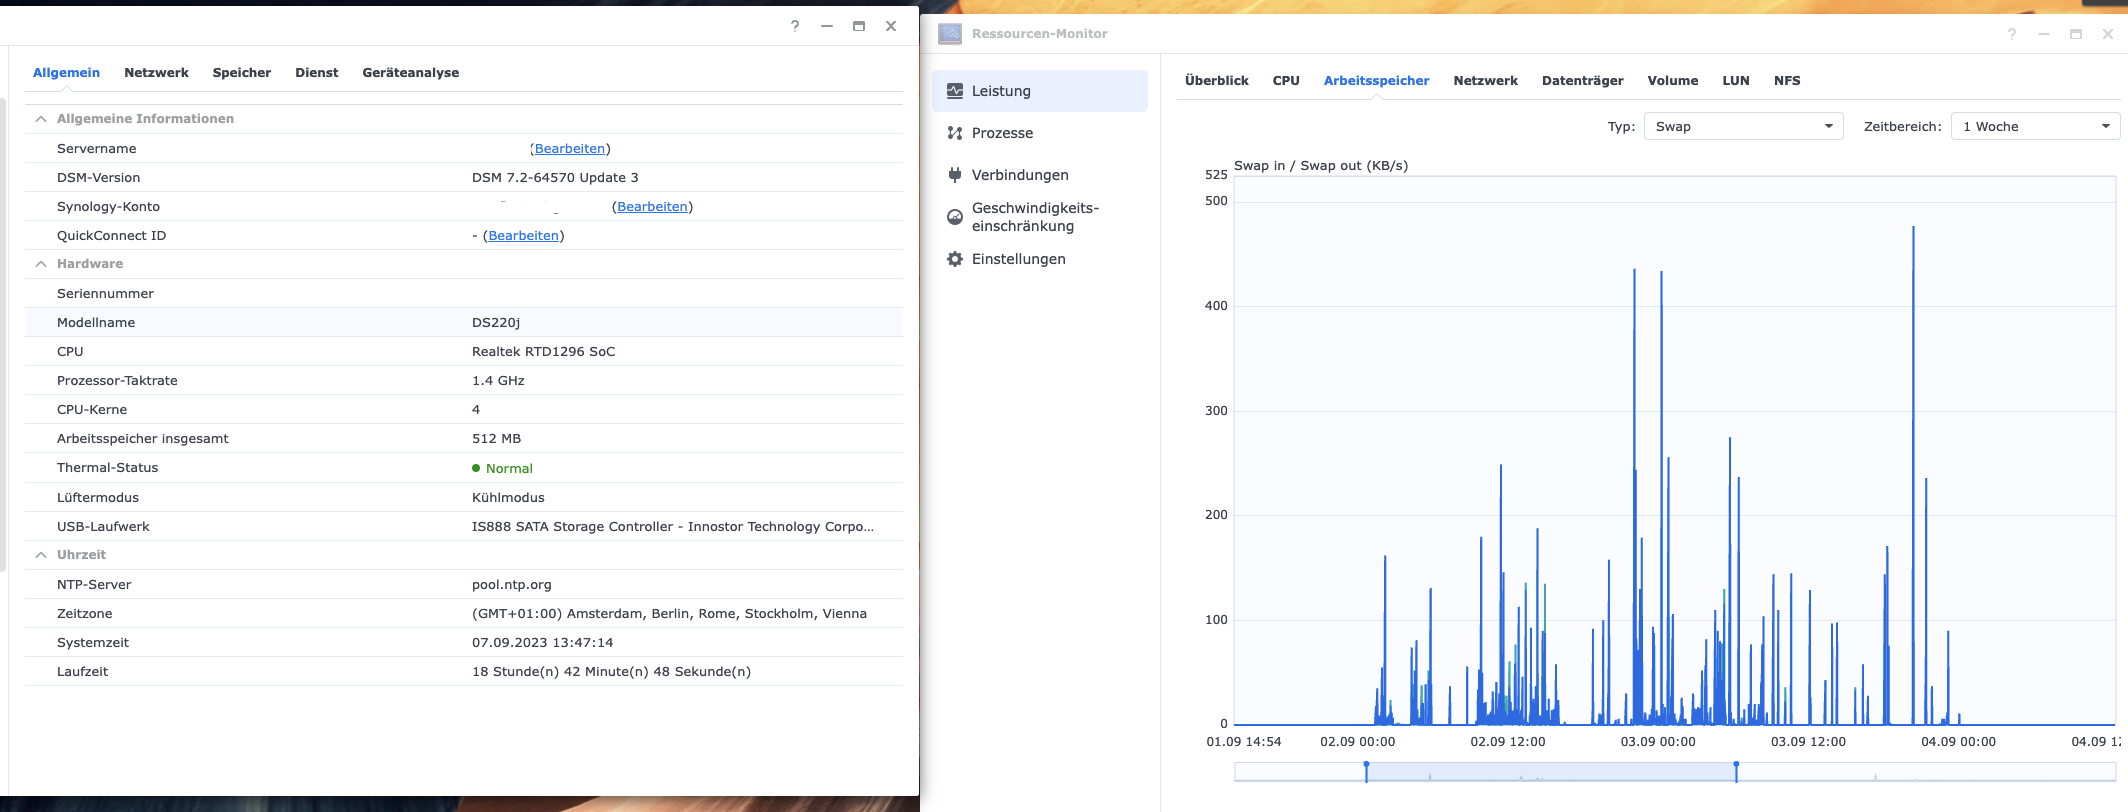The image size is (2128, 812).
Task: Switch to Überblick tab
Action: point(1217,81)
